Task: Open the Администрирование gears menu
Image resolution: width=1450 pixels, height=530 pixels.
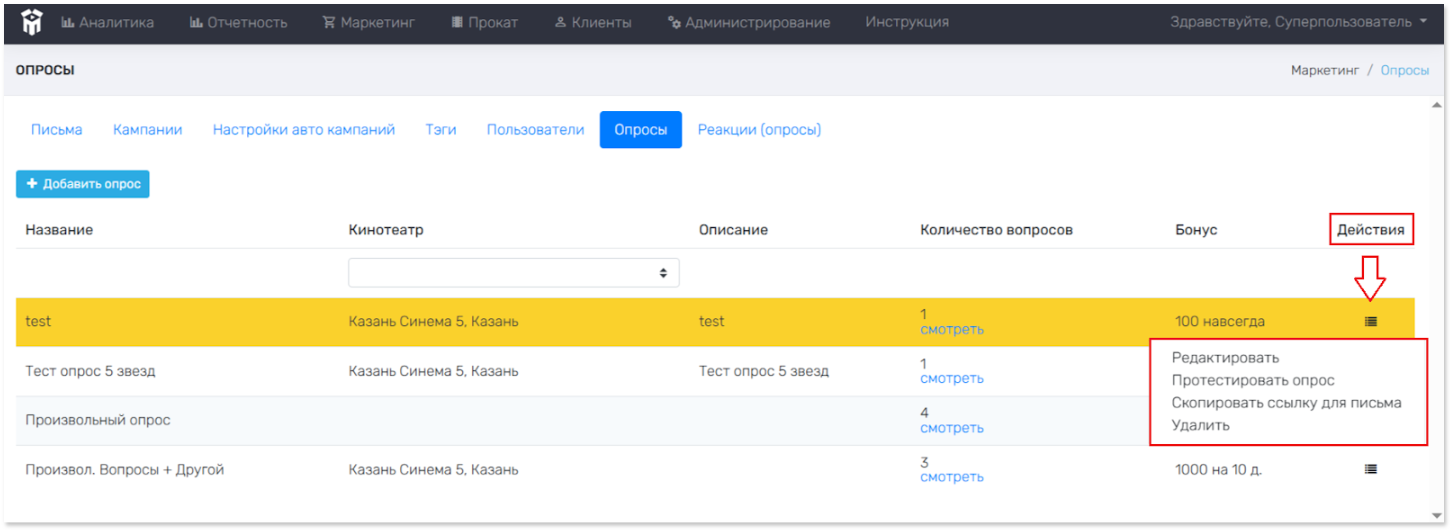Action: (748, 22)
